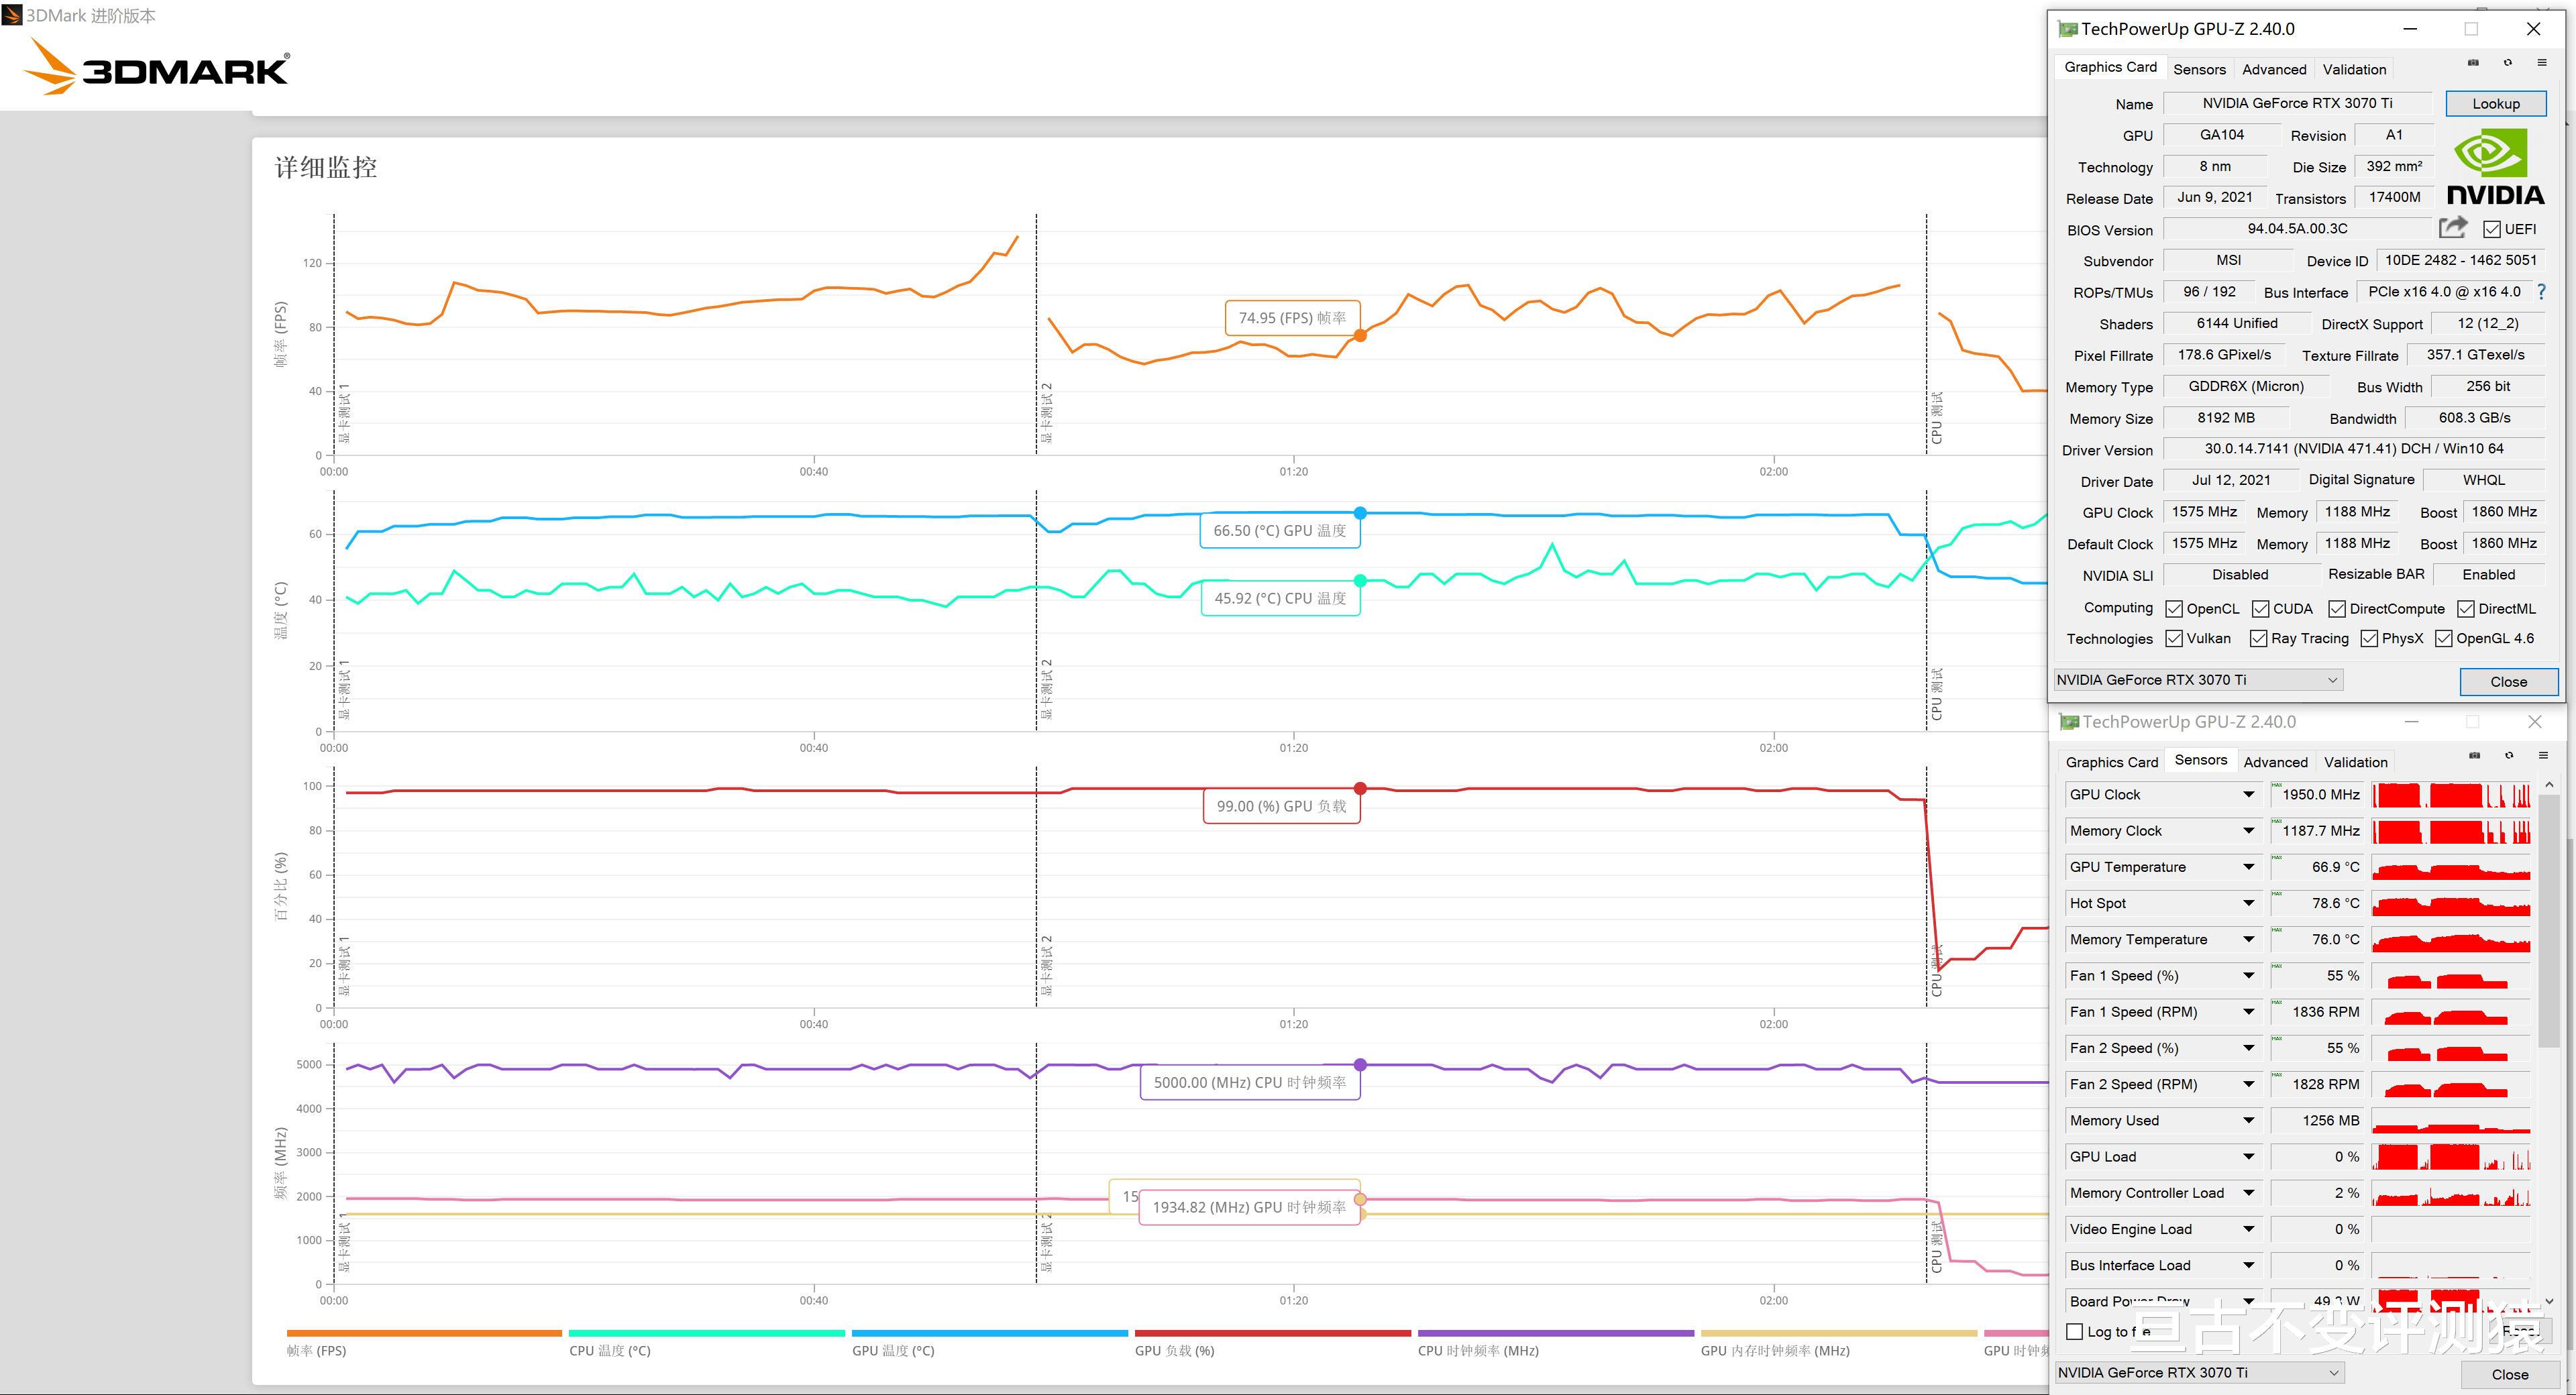Screen dimensions: 2576x1395
Task: Expand the GPU Temperature sensor dropdown arrow
Action: (2248, 867)
